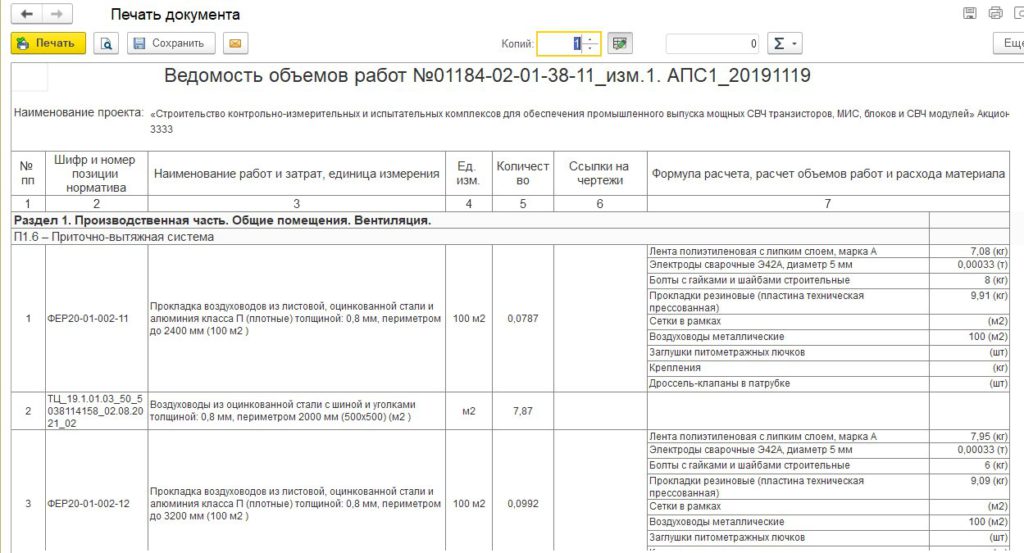Image resolution: width=1024 pixels, height=553 pixels.
Task: Click the work description with периметром до 2400 мм
Action: [x=296, y=319]
